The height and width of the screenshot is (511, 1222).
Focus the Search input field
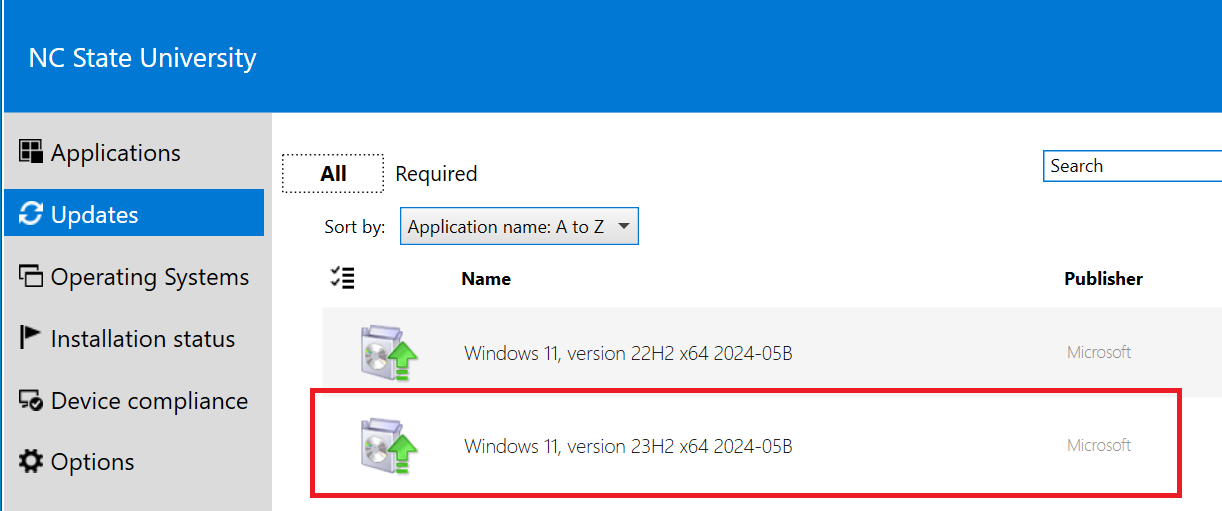(1132, 166)
